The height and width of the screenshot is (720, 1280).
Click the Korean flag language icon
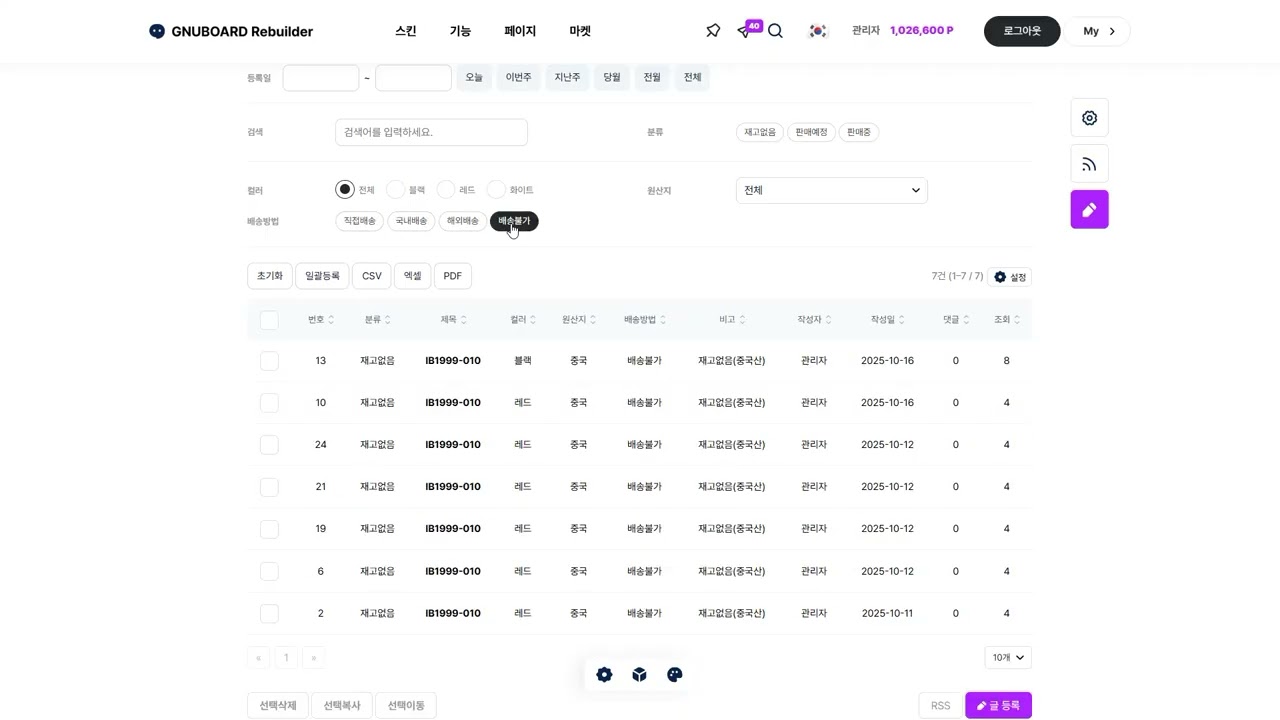[x=818, y=31]
